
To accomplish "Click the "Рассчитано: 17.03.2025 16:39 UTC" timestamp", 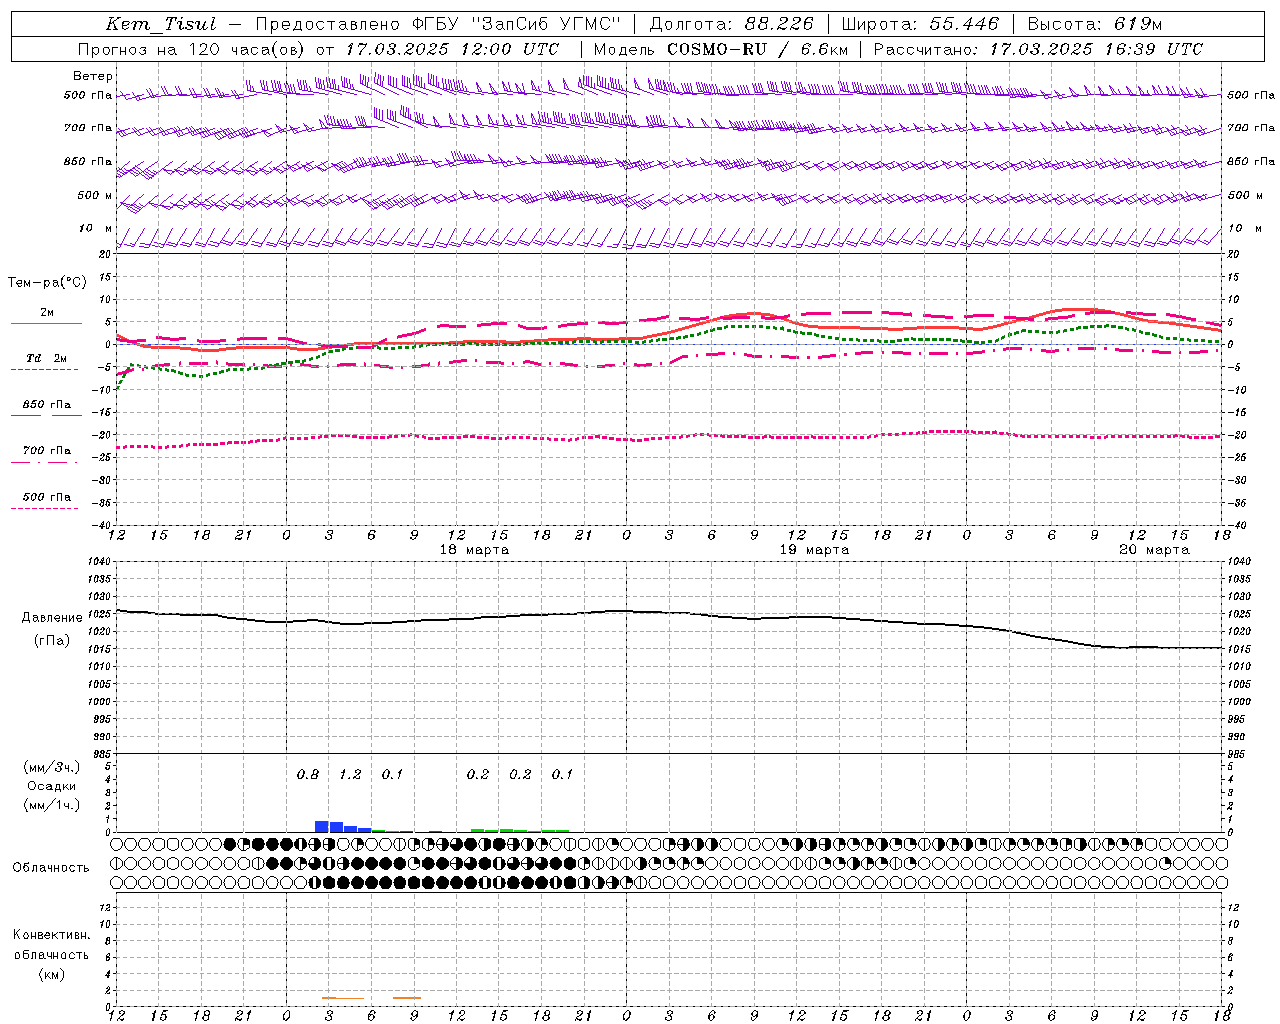I will (1038, 49).
